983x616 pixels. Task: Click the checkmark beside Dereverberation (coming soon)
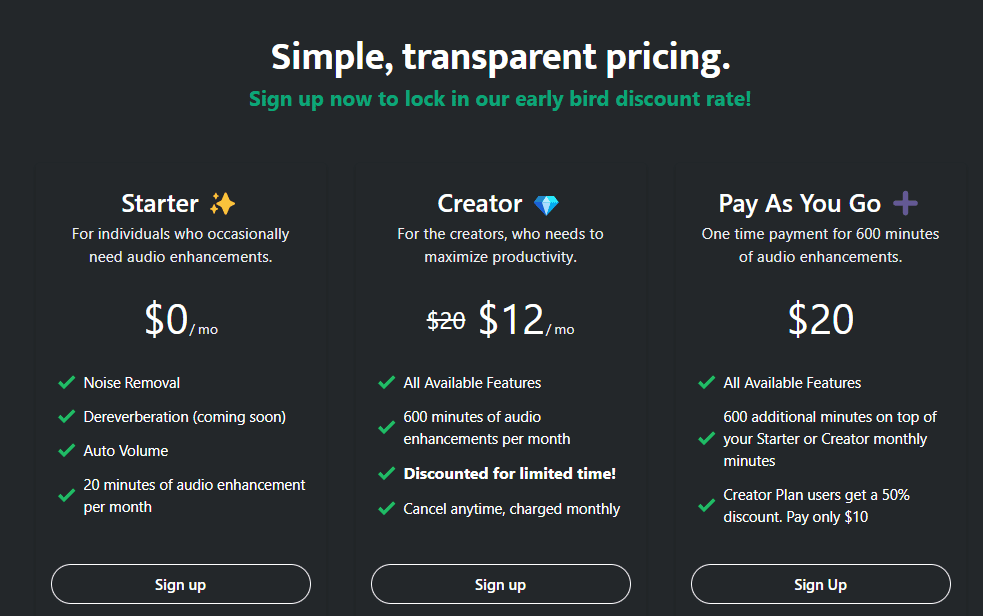[66, 416]
